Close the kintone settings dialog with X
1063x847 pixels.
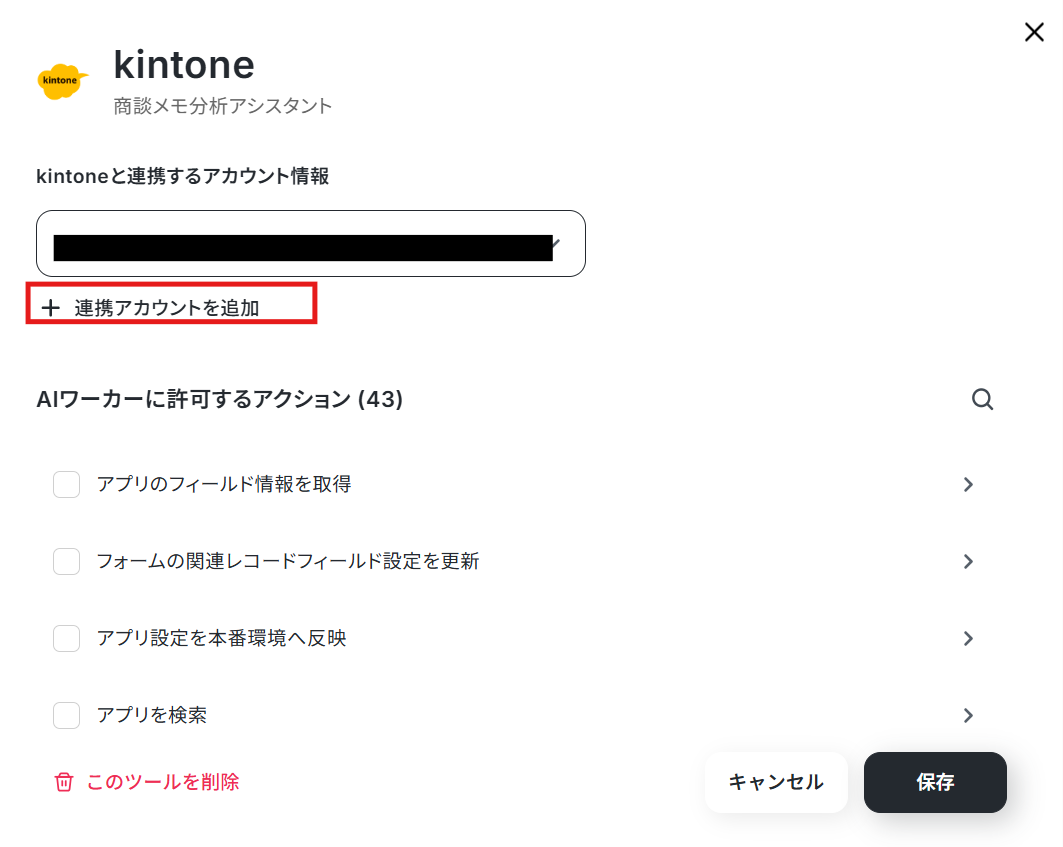[x=1034, y=32]
